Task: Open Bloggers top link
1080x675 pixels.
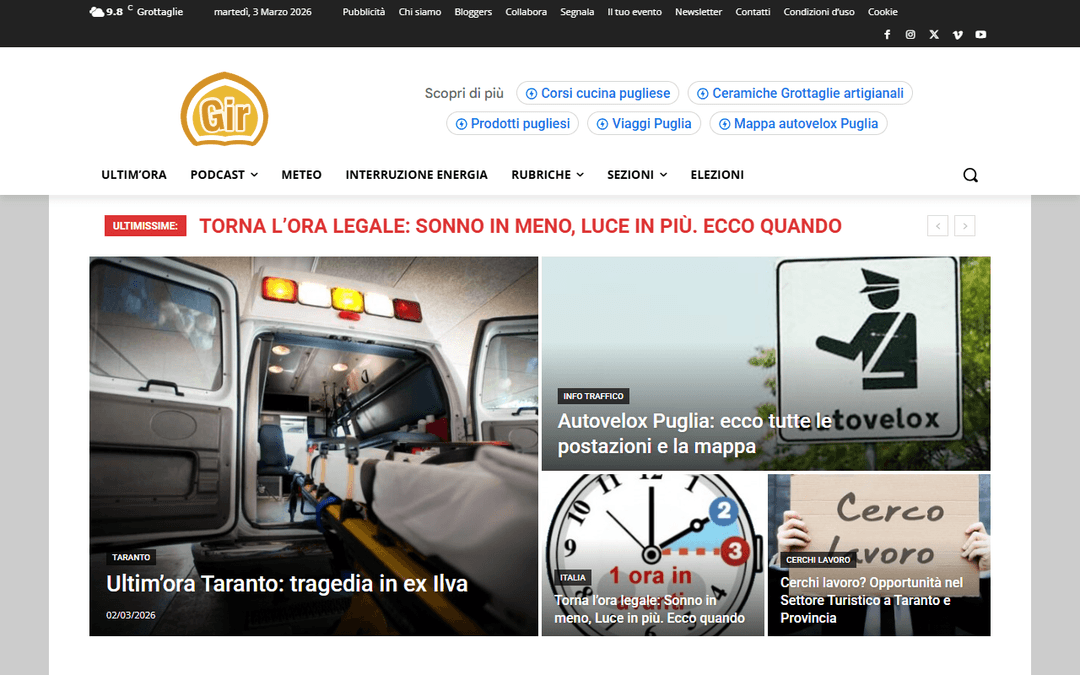Action: (x=473, y=12)
